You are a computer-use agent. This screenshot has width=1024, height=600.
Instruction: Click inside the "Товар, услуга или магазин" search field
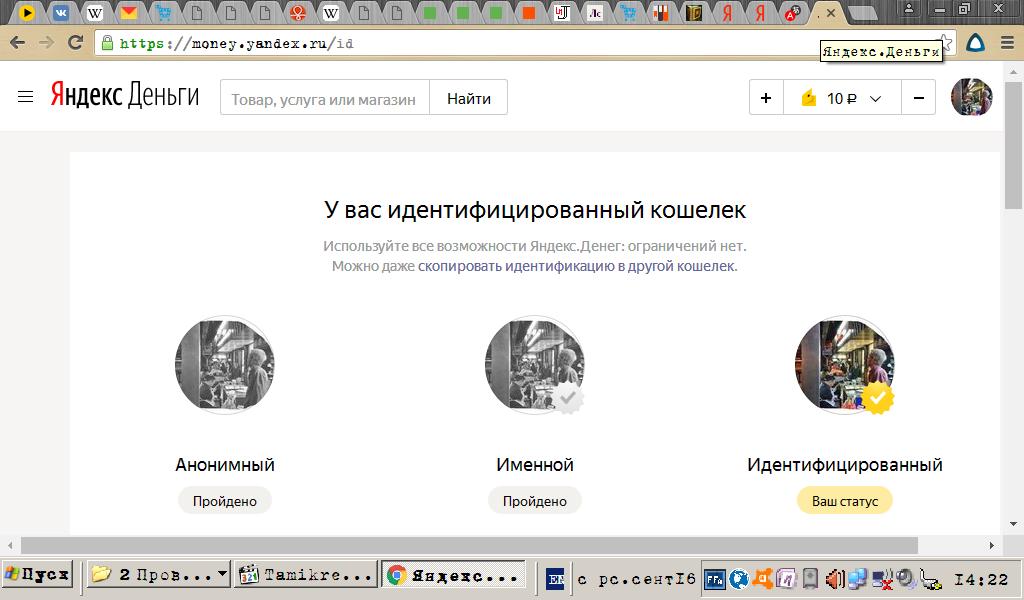click(x=325, y=97)
